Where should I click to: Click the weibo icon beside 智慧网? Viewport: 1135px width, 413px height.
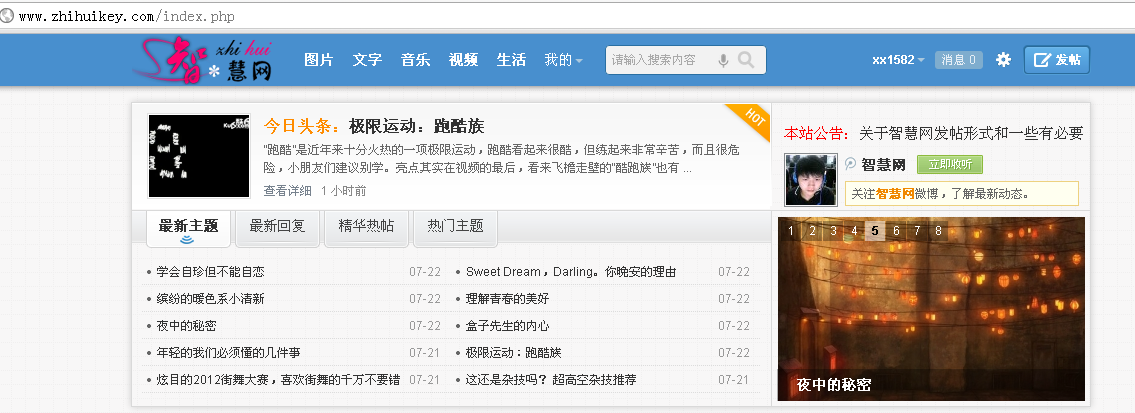click(x=851, y=164)
